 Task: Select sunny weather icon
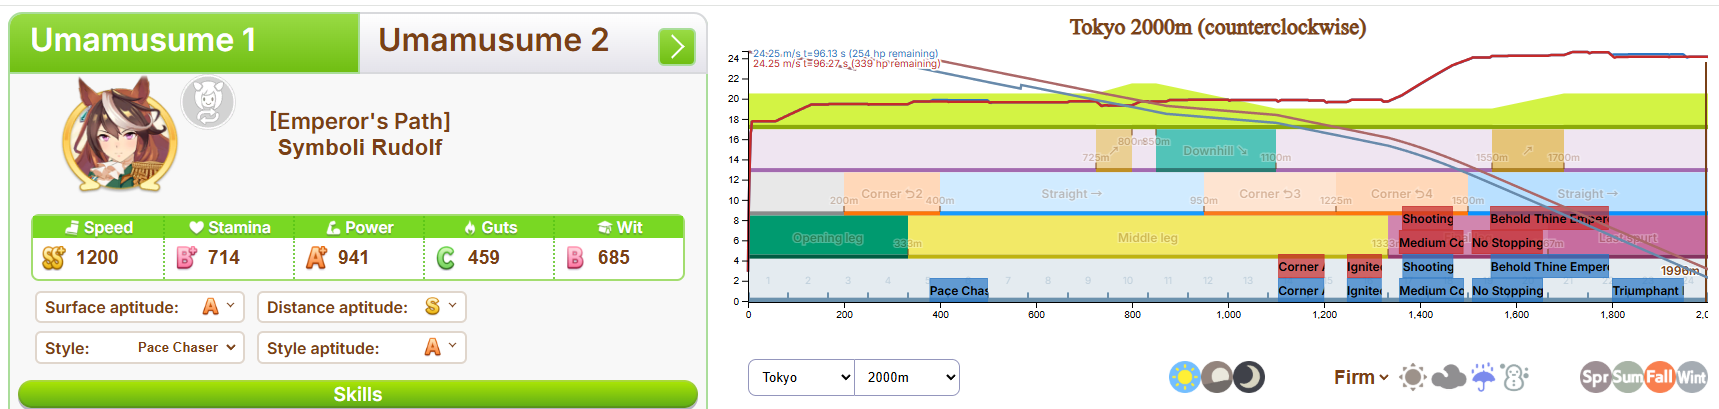point(1413,377)
